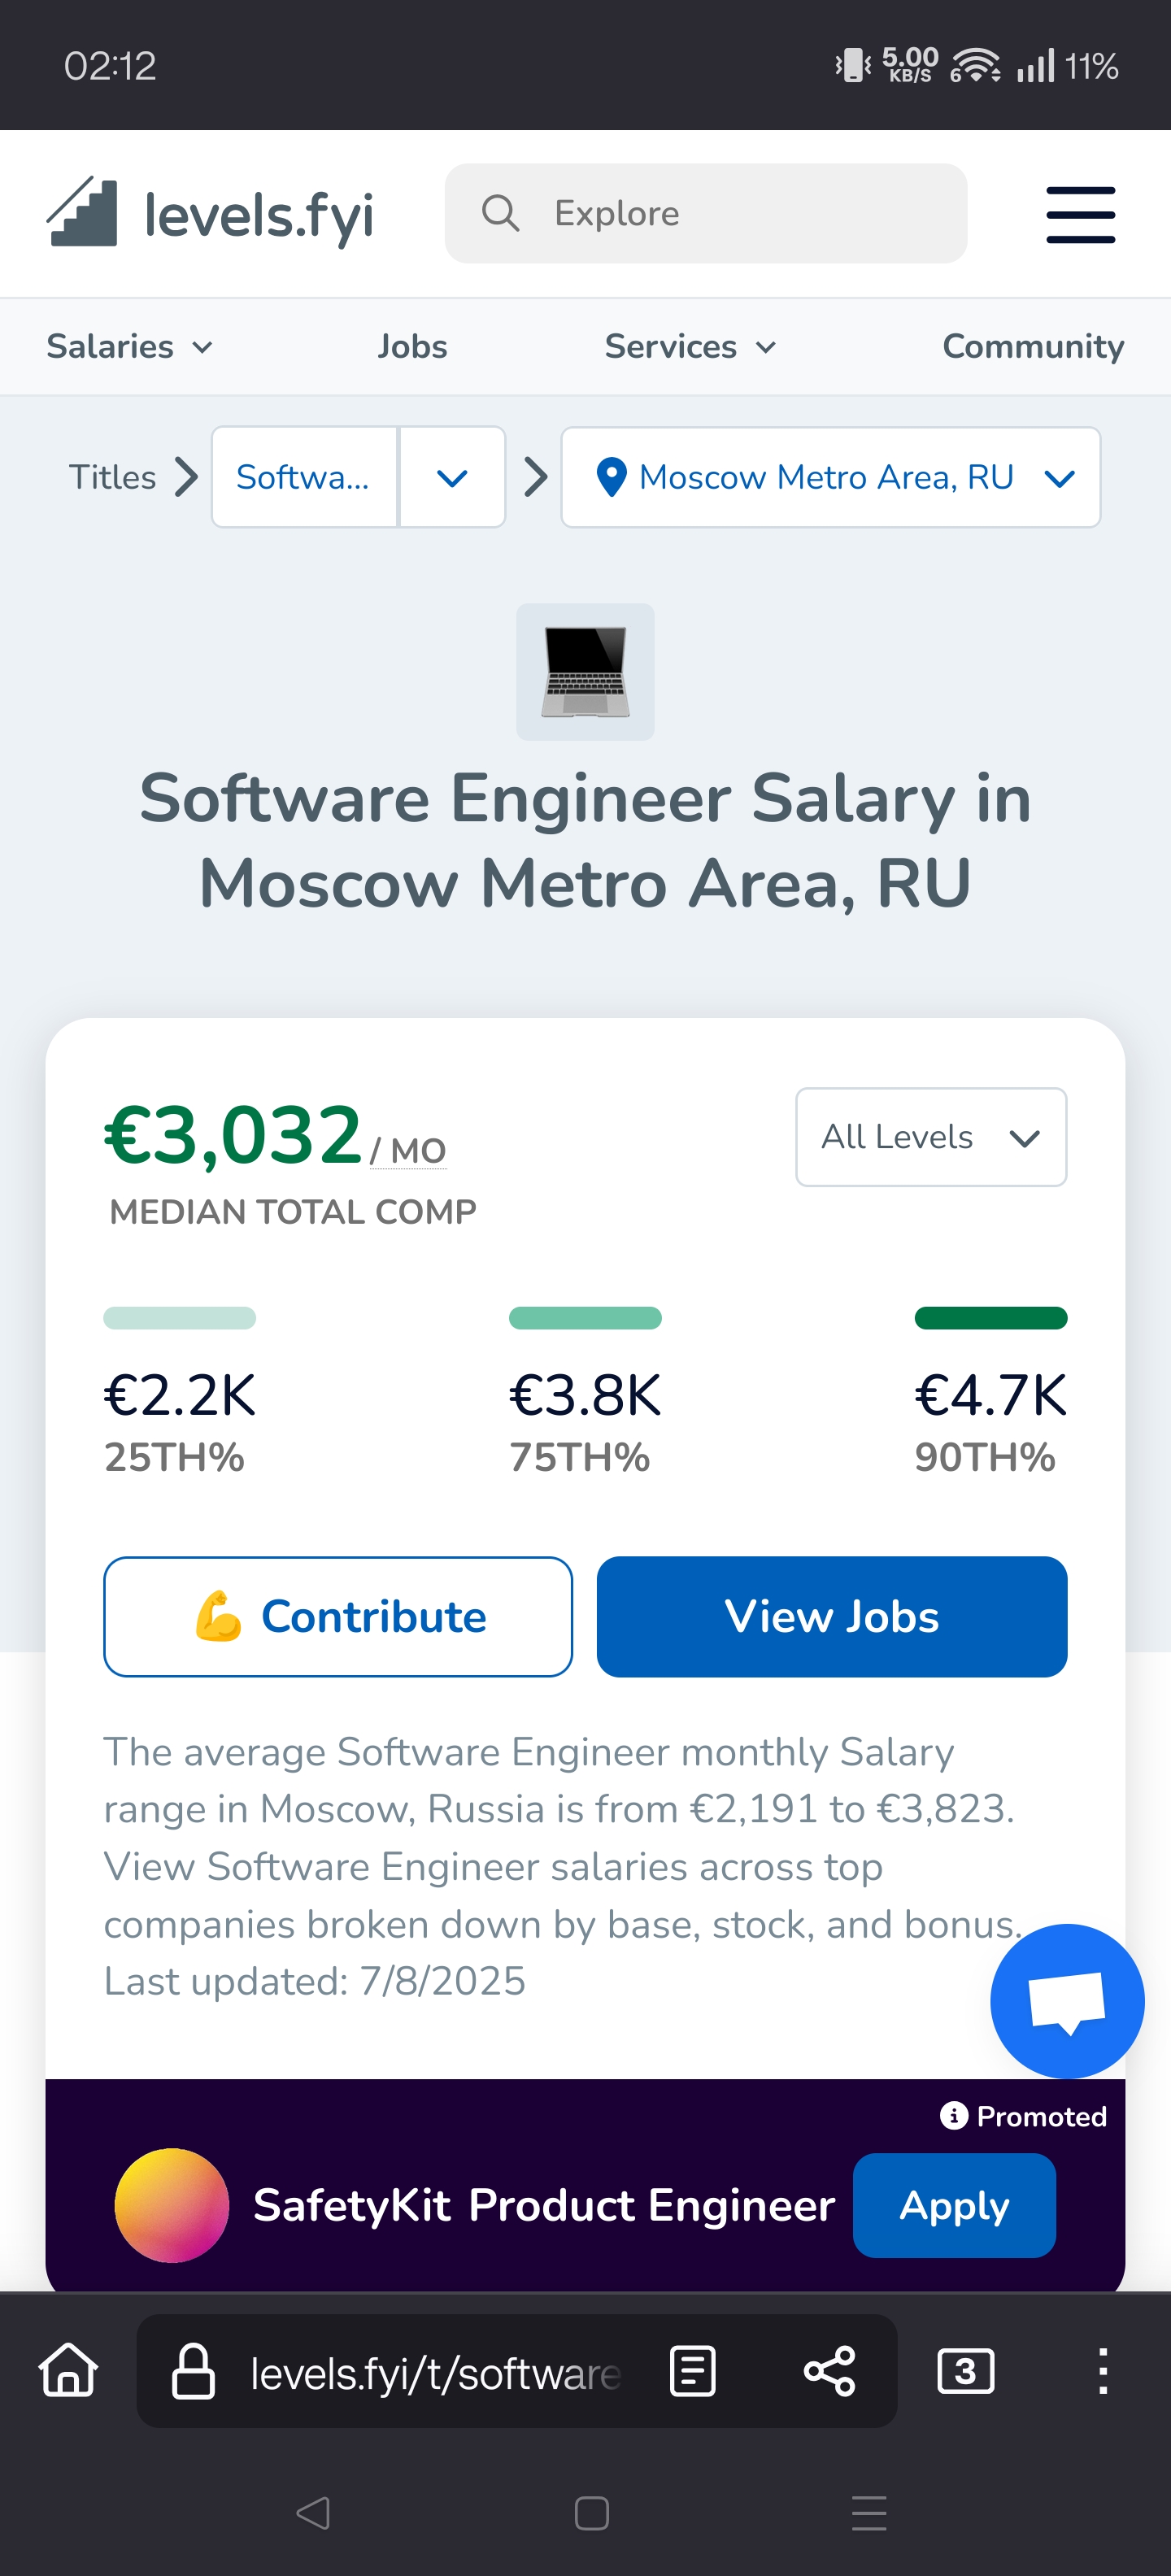Tap the share icon in browser bar
1171x2576 pixels.
coord(829,2370)
